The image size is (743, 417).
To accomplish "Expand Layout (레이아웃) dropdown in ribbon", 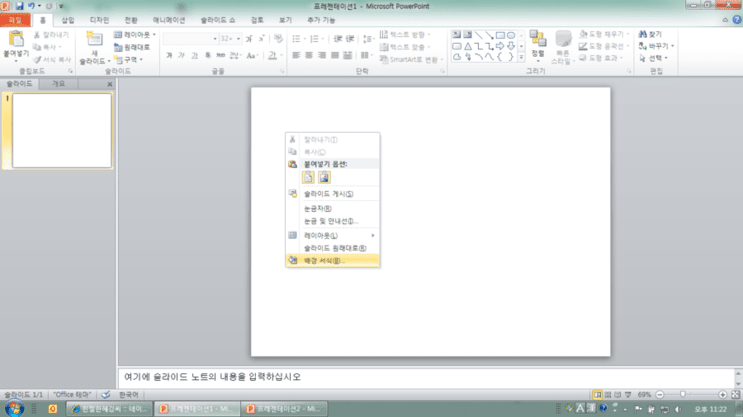I will (135, 35).
